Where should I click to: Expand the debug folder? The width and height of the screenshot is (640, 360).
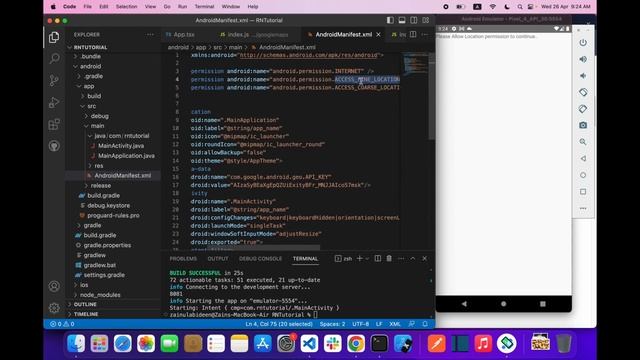point(99,116)
